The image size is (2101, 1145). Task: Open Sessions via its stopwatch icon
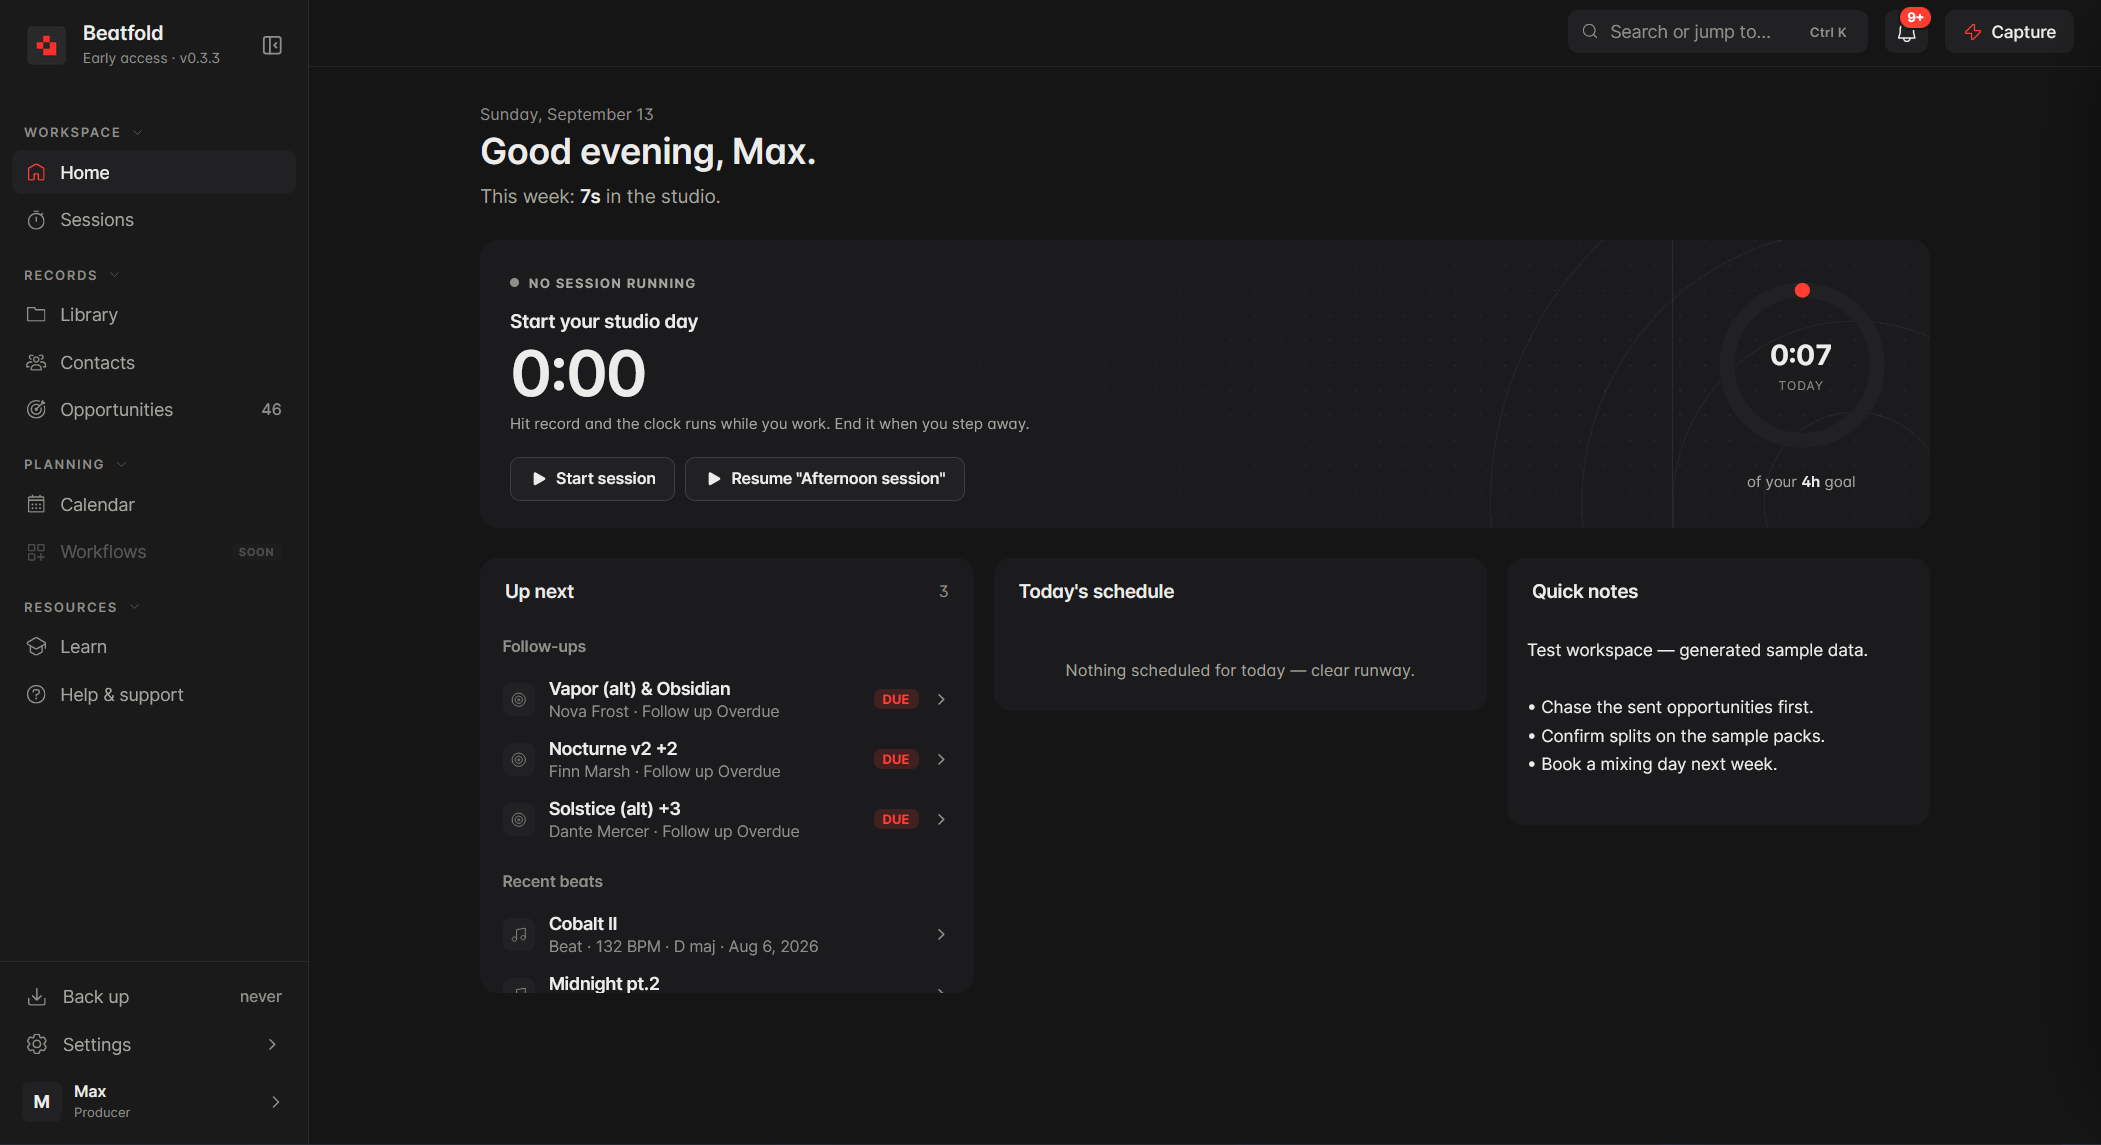coord(36,220)
